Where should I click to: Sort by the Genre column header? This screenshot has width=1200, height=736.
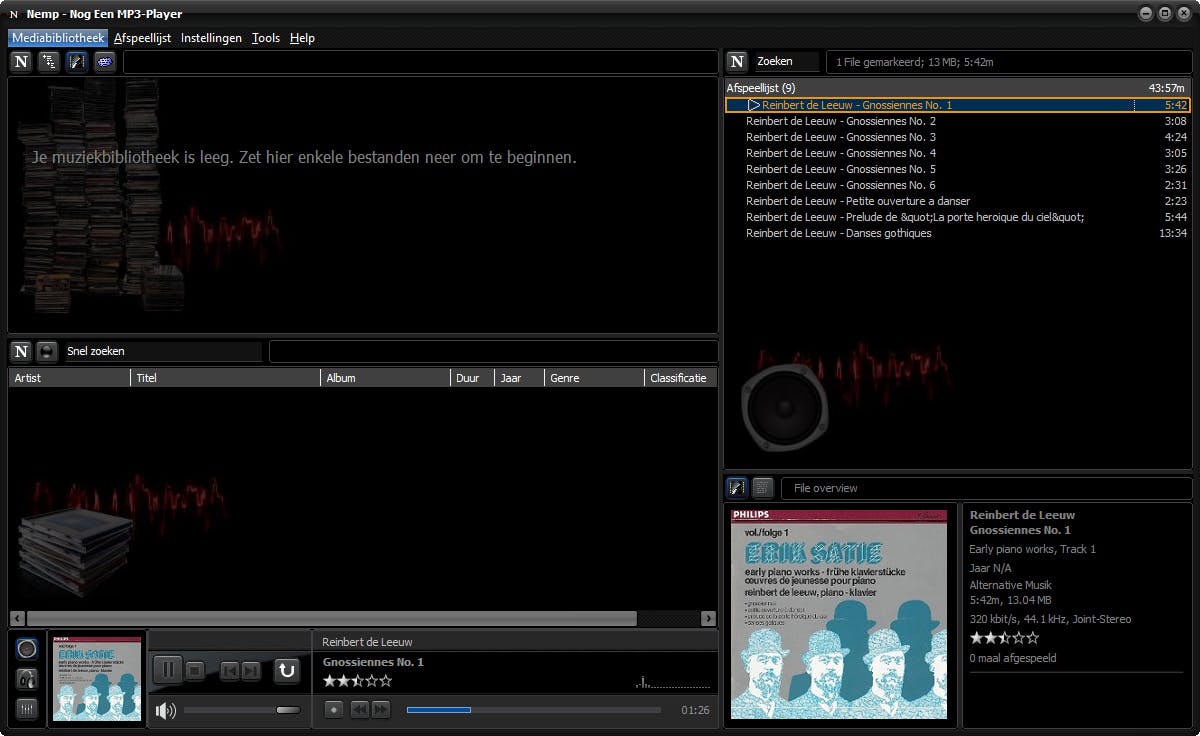564,377
